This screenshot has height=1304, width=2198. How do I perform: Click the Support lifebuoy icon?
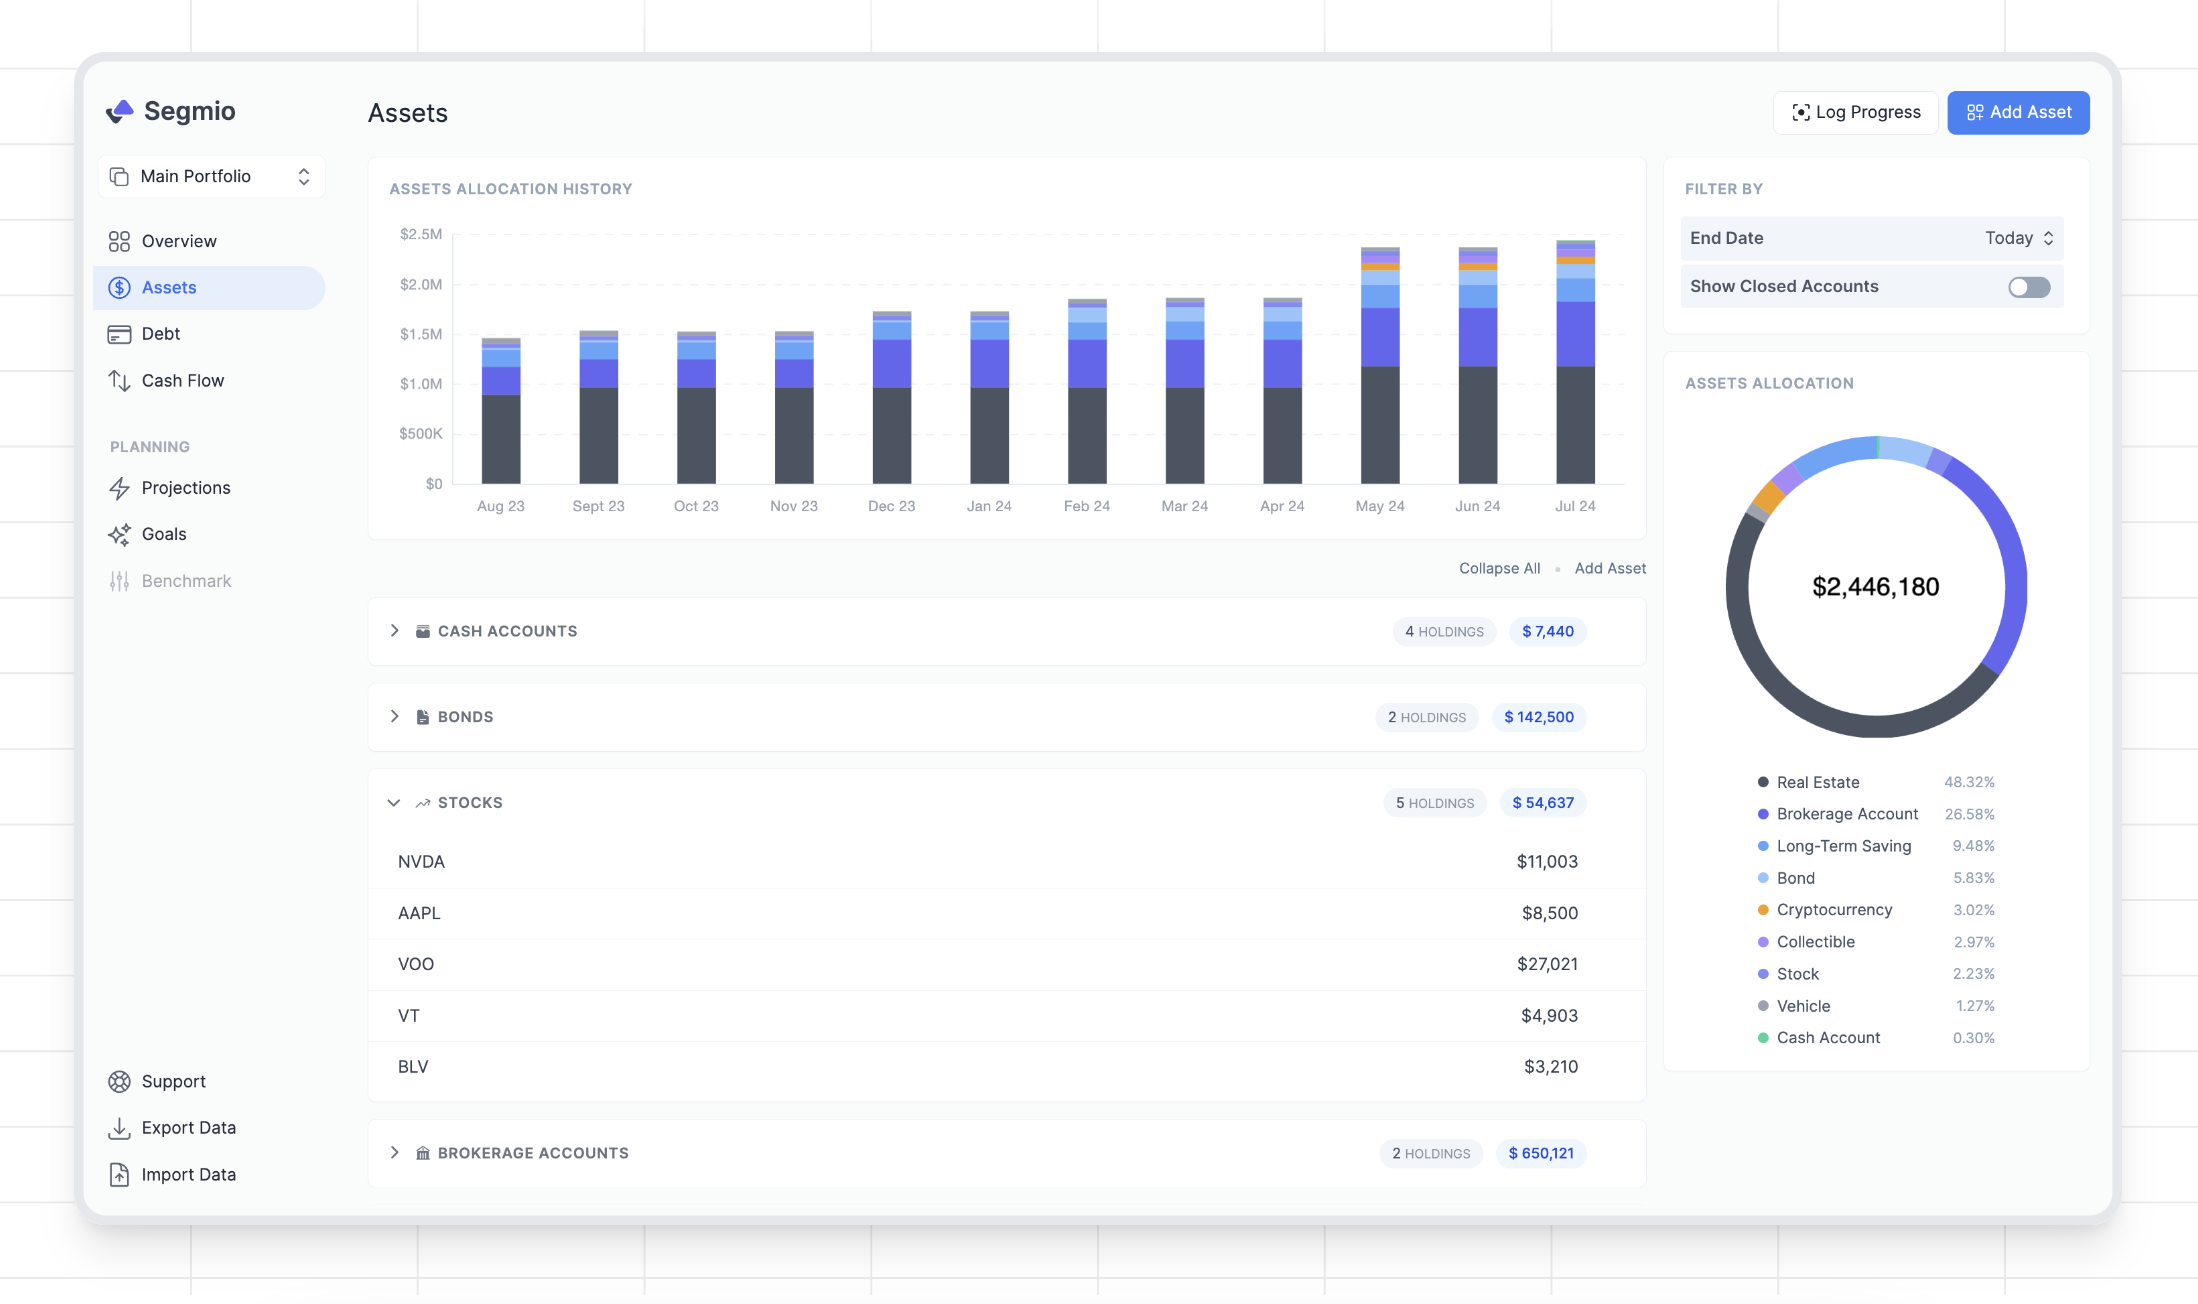pos(119,1081)
